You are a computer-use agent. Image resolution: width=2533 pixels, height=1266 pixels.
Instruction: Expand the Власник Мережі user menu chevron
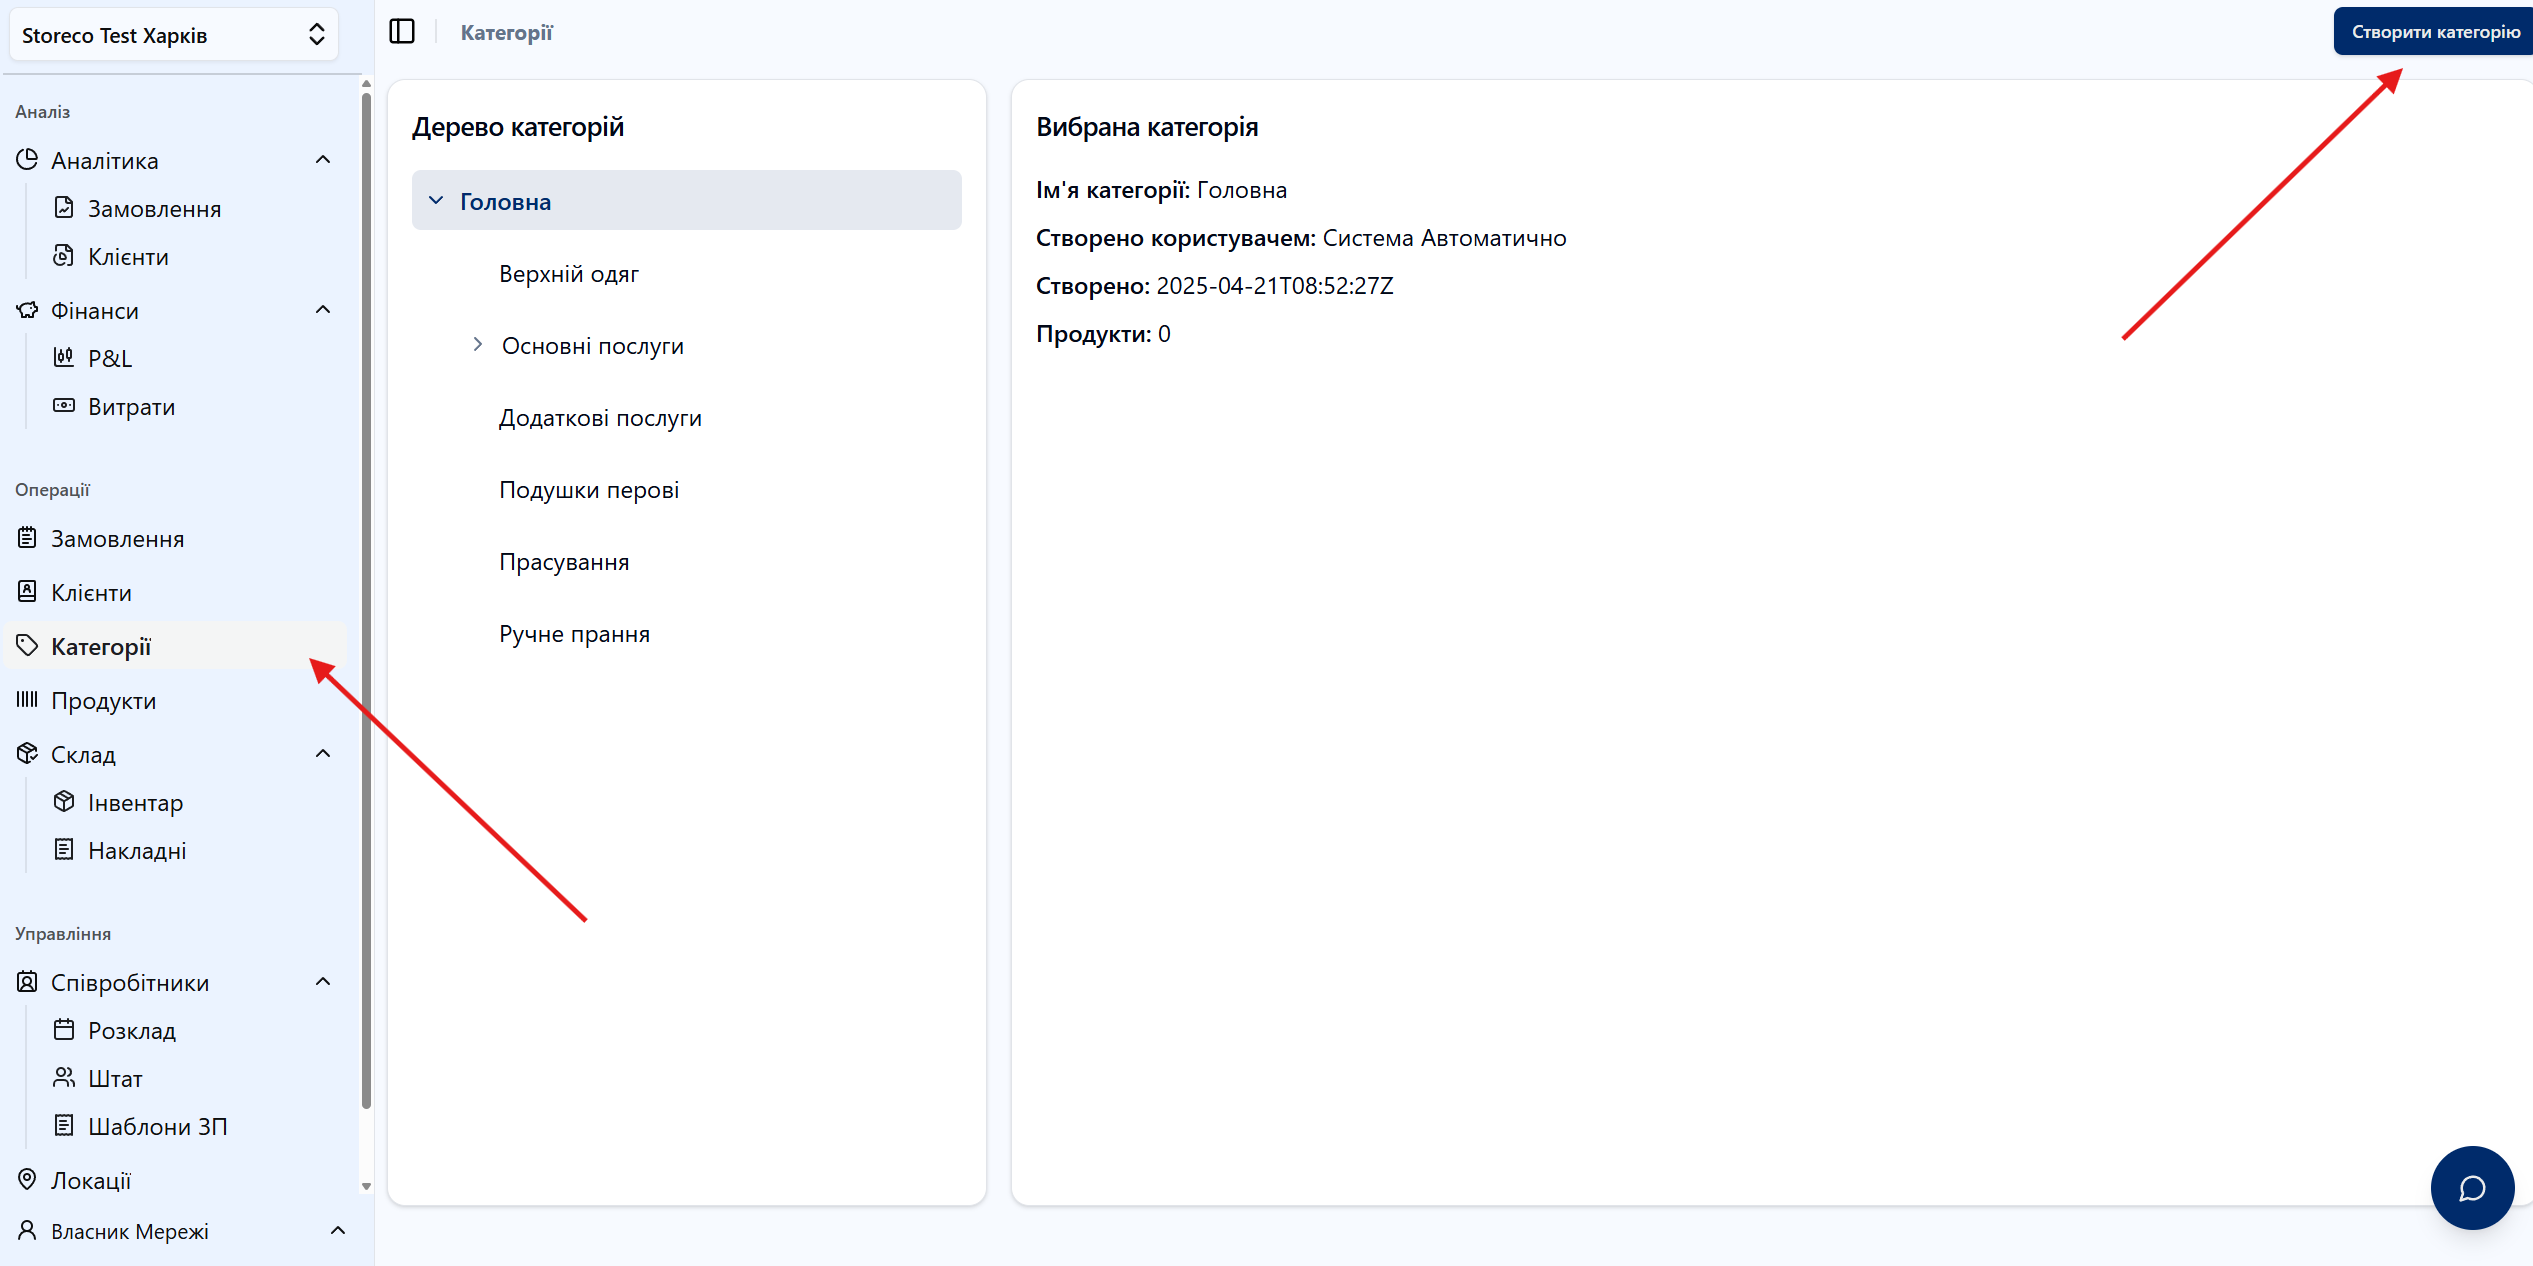coord(338,1231)
